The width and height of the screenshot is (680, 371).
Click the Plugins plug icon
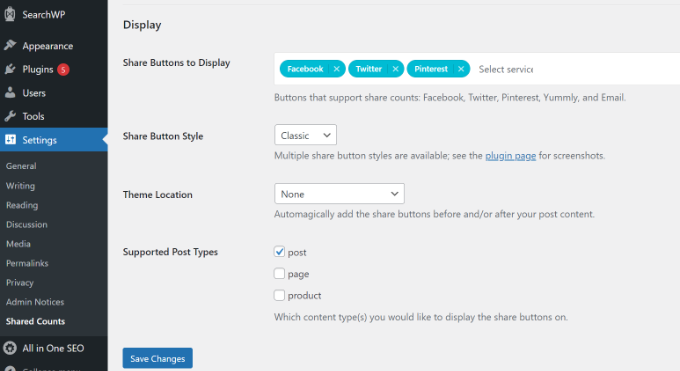[10, 69]
